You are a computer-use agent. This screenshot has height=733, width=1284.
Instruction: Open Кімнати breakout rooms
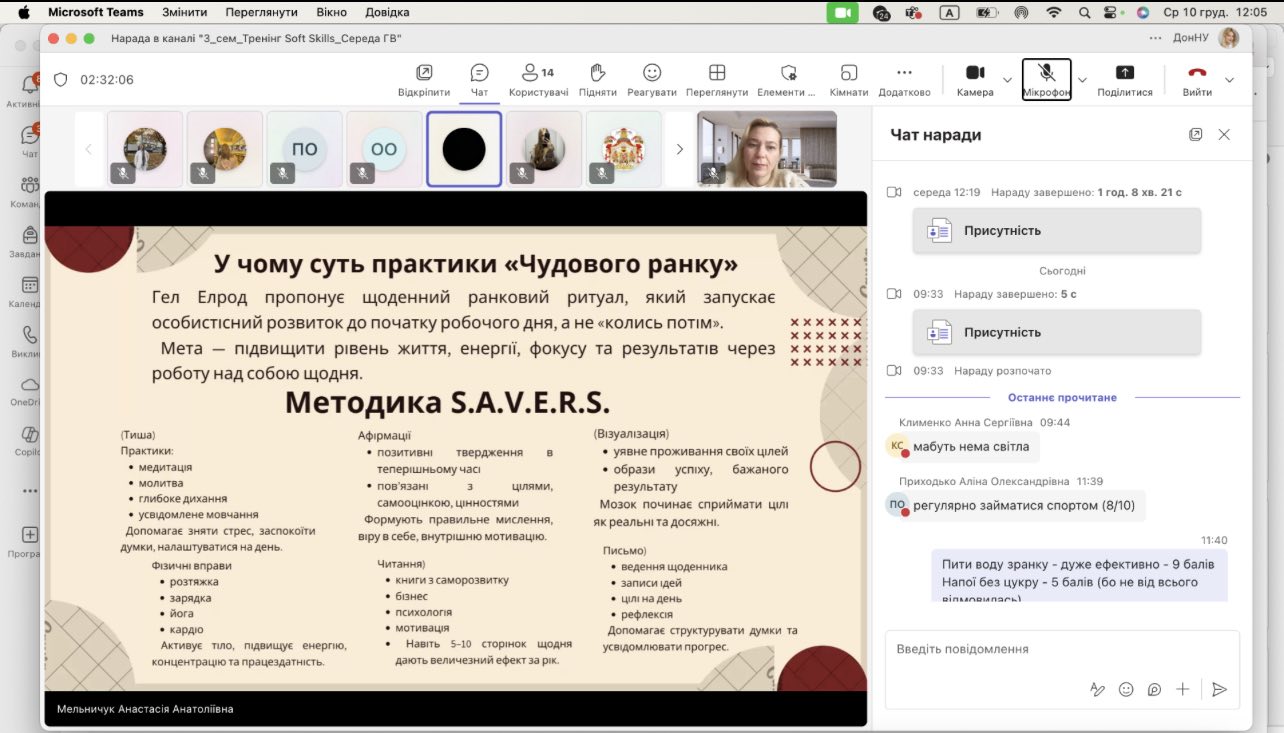click(849, 73)
